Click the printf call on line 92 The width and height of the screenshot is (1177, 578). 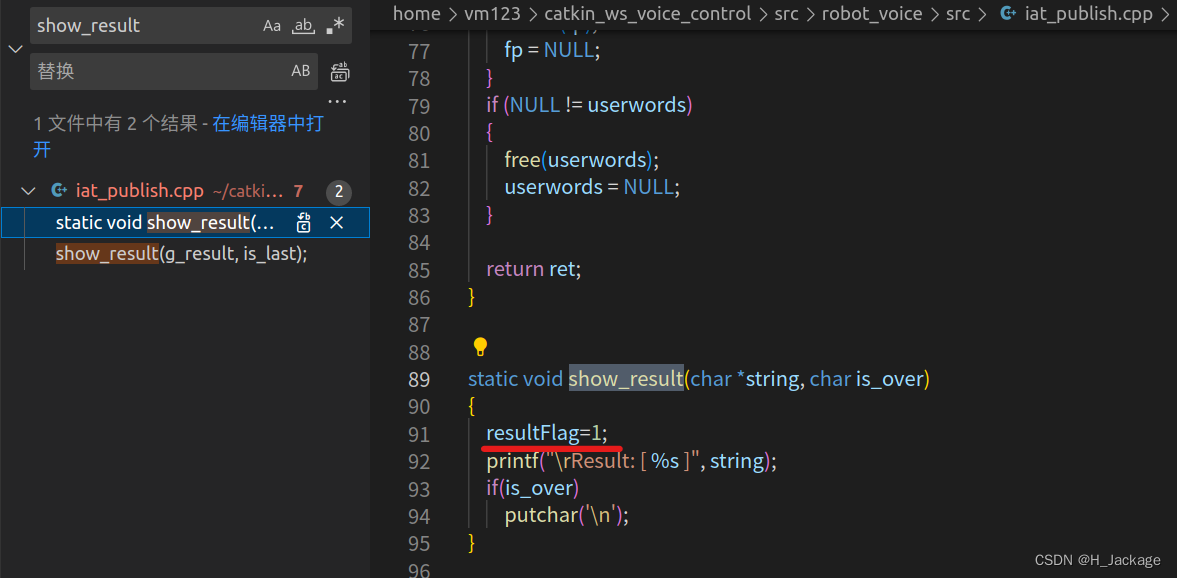point(631,462)
